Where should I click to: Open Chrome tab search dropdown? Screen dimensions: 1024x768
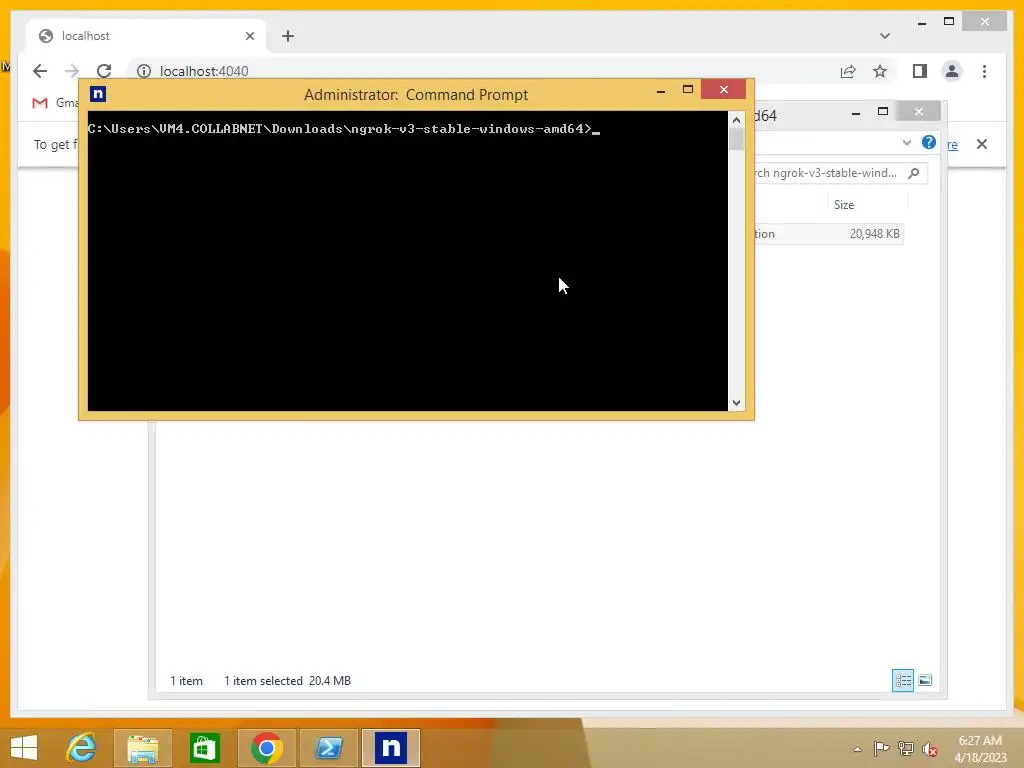click(x=885, y=36)
